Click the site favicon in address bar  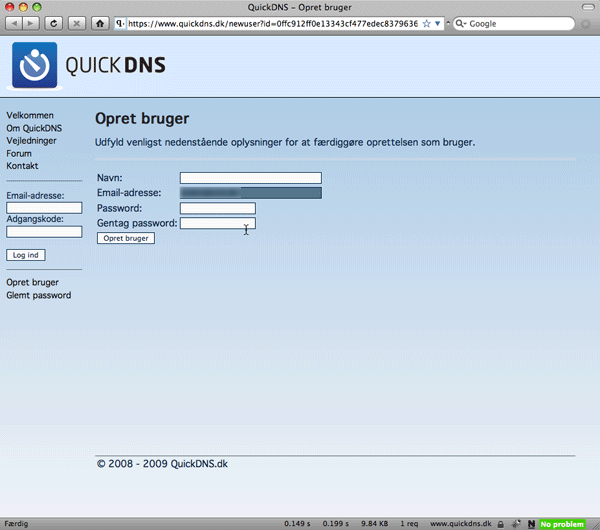pos(120,24)
